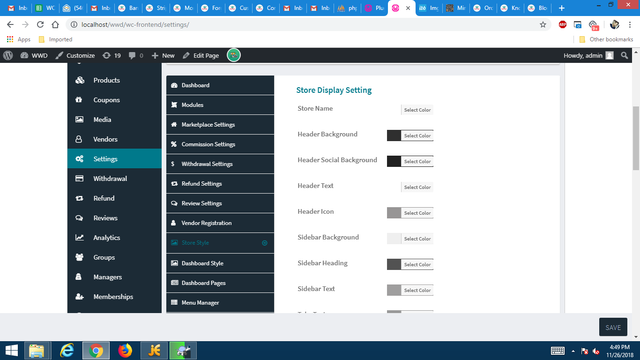Image resolution: width=640 pixels, height=360 pixels.
Task: Open the Reviews comment icon
Action: point(79,218)
